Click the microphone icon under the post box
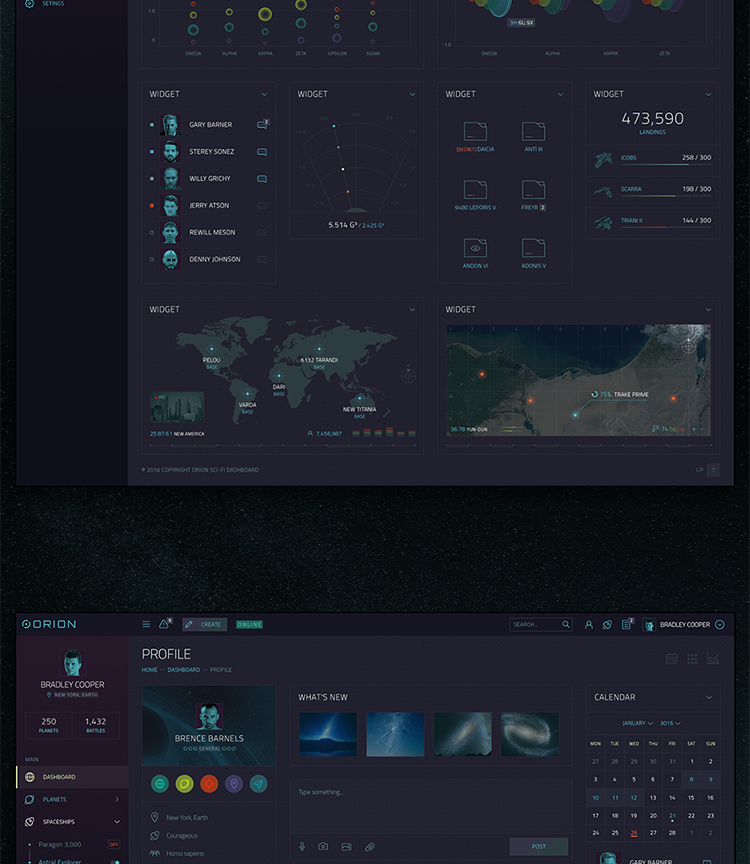 (301, 846)
